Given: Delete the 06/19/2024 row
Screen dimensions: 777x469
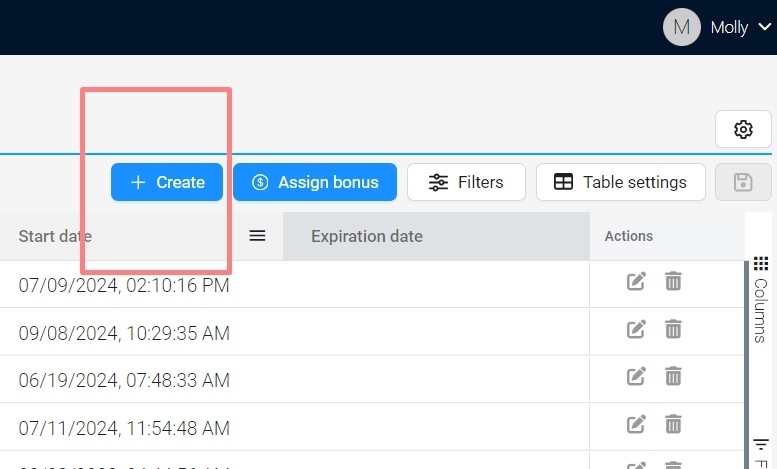Looking at the screenshot, I should (x=673, y=376).
